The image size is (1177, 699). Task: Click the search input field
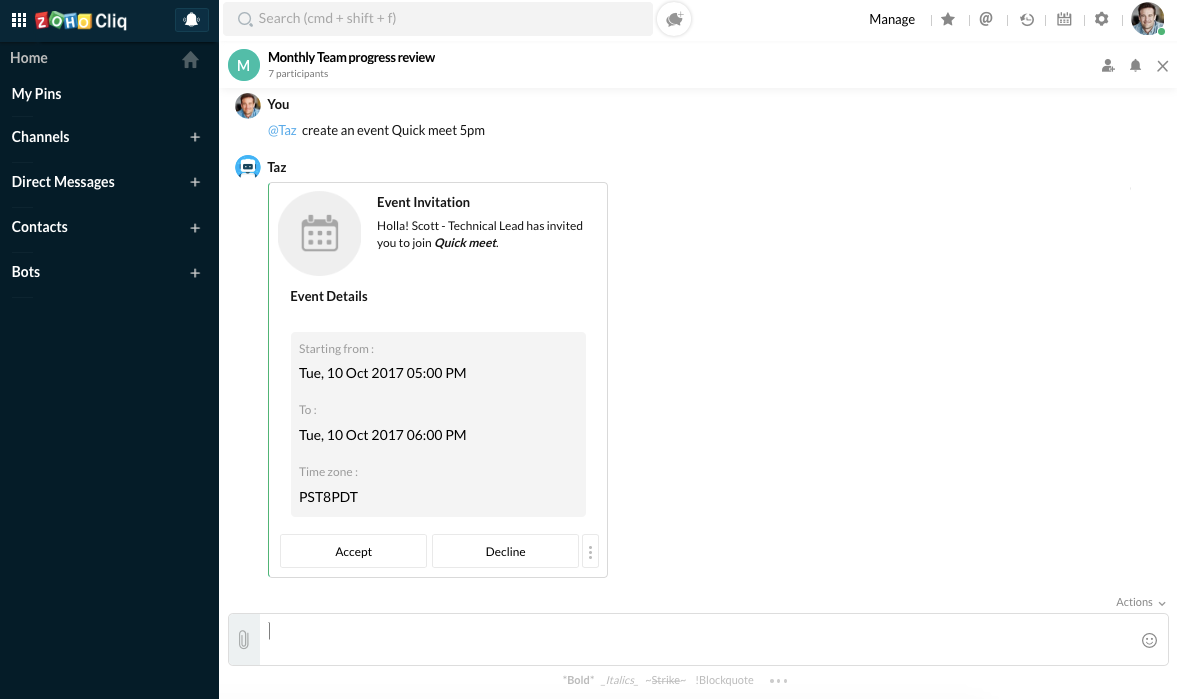point(440,19)
